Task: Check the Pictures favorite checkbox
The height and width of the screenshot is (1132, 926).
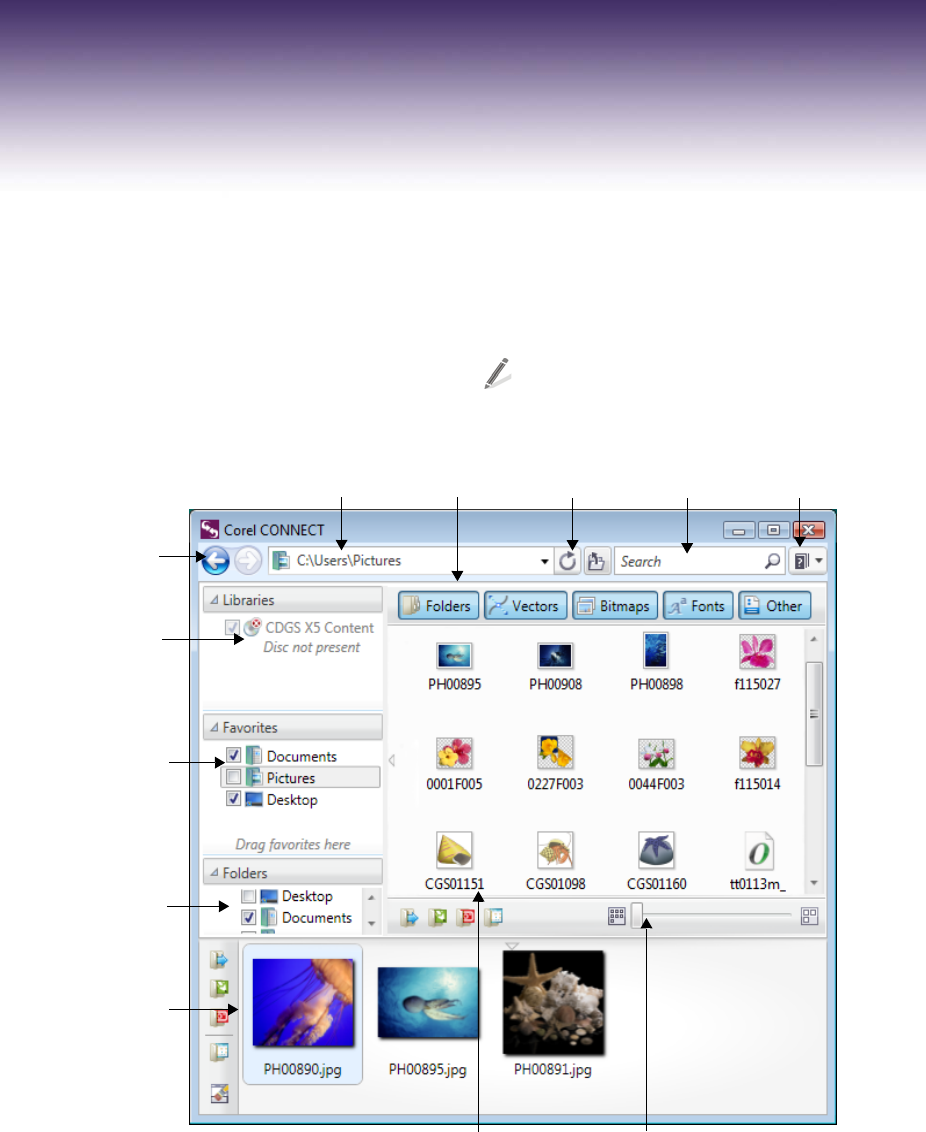Action: 234,777
